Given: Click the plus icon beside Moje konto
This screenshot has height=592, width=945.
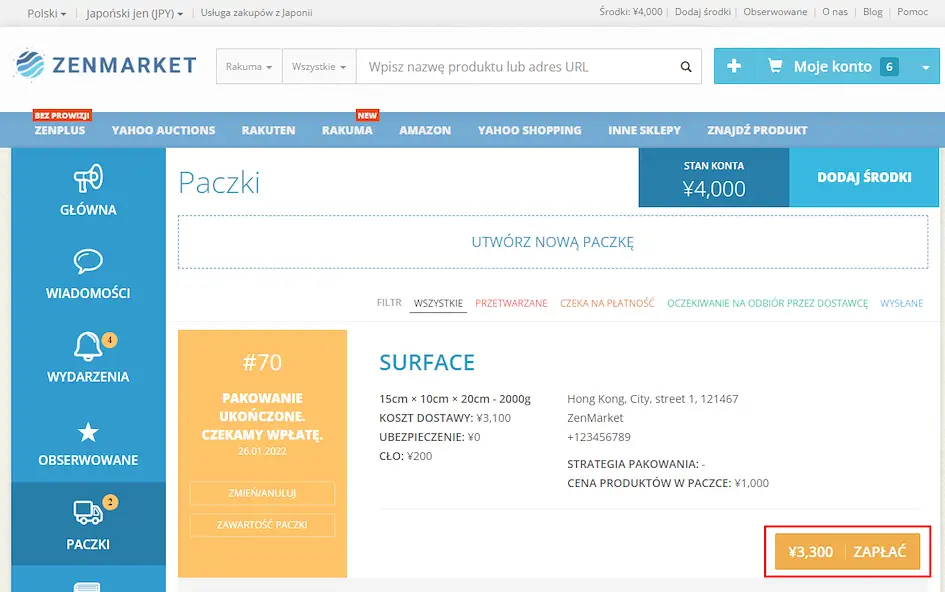Looking at the screenshot, I should 734,66.
